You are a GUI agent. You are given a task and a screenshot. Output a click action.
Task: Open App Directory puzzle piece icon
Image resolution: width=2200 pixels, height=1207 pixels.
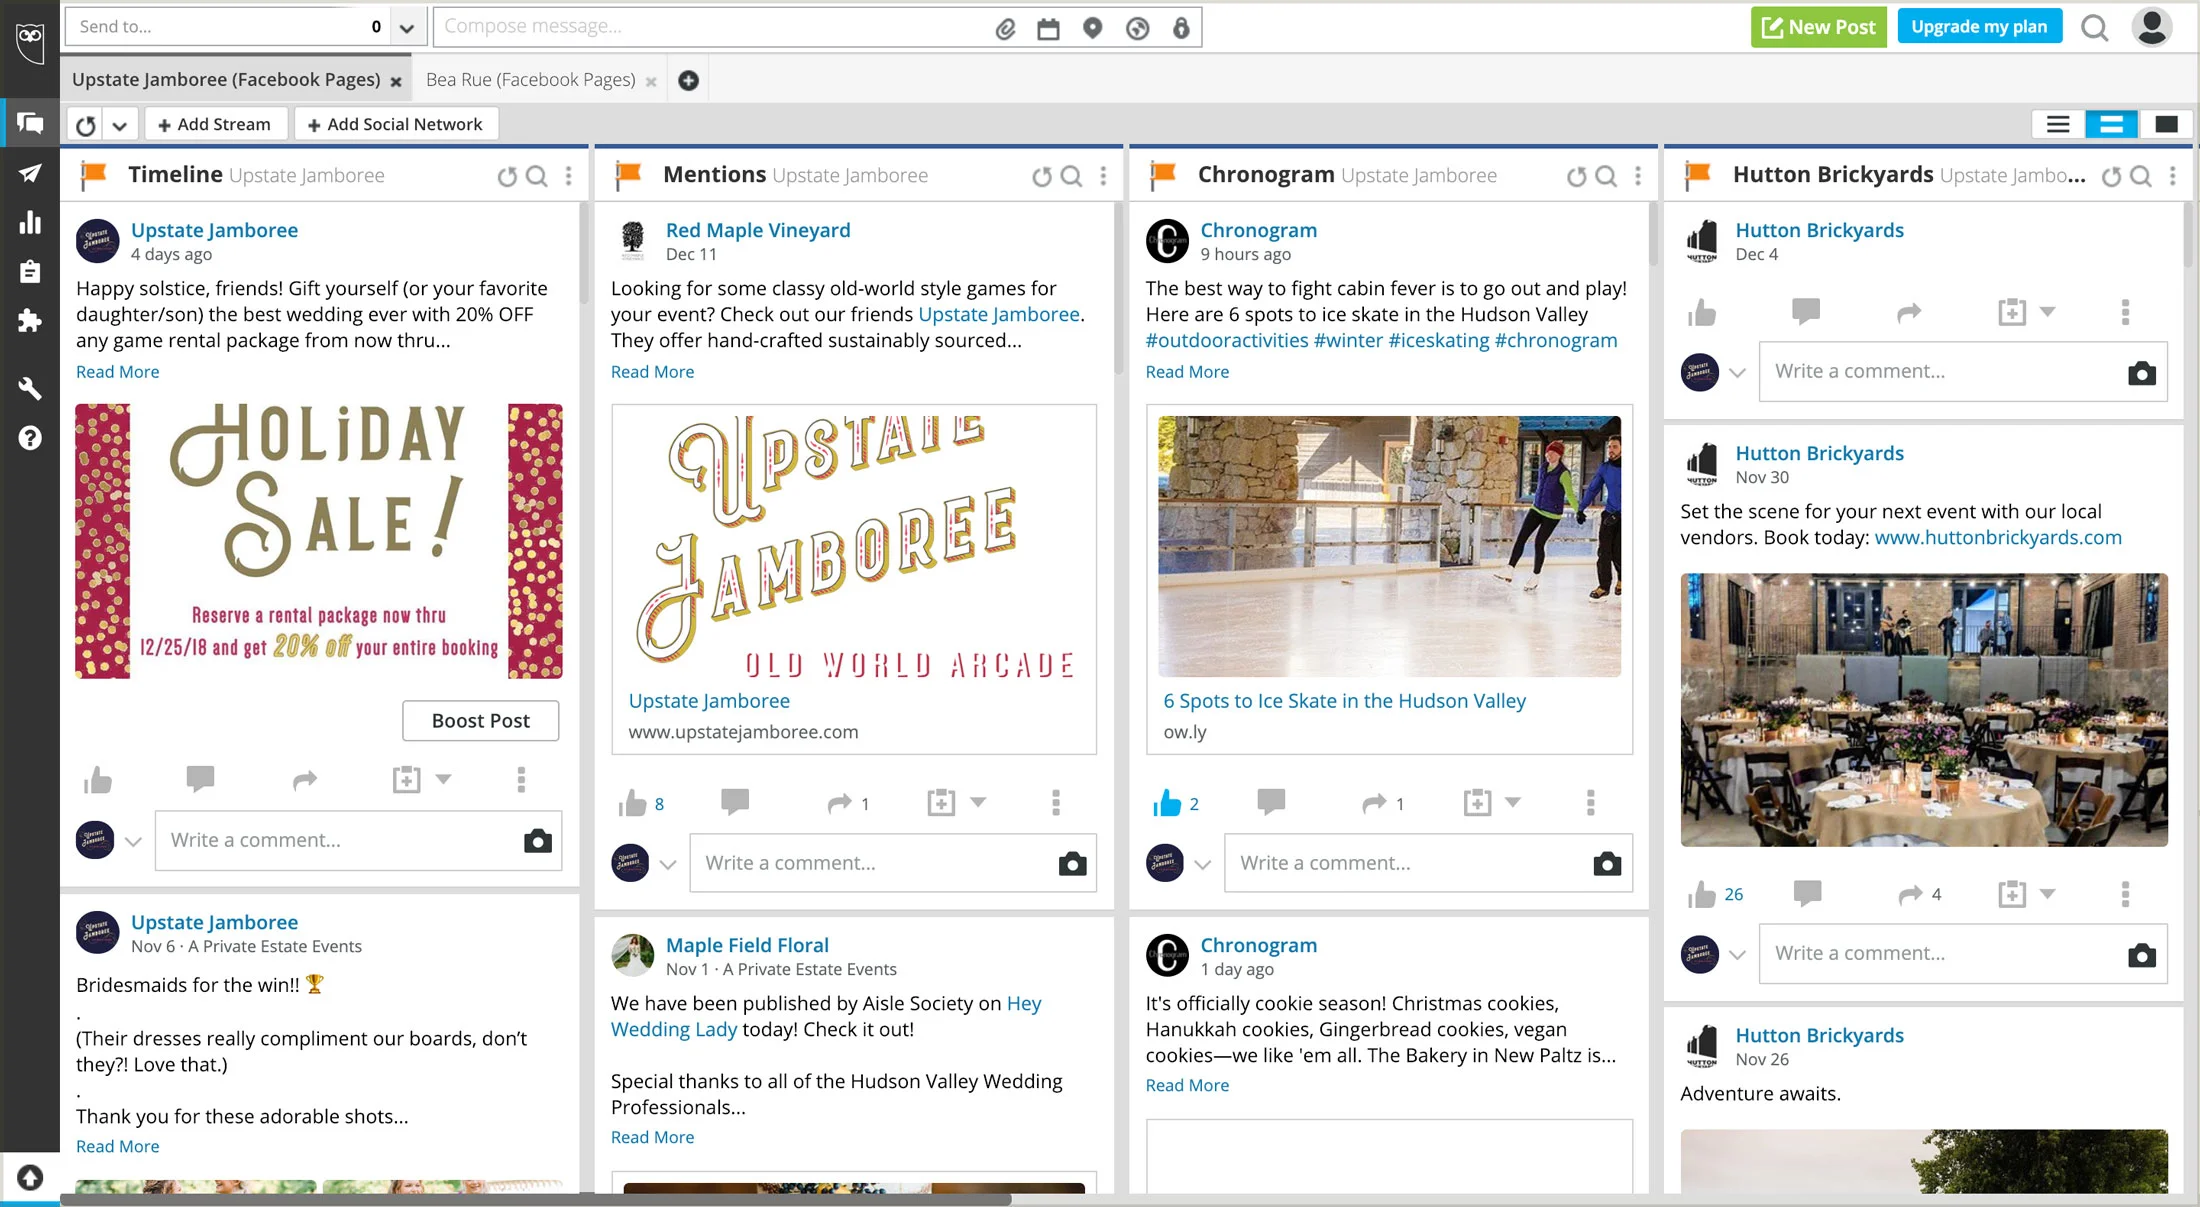[30, 321]
